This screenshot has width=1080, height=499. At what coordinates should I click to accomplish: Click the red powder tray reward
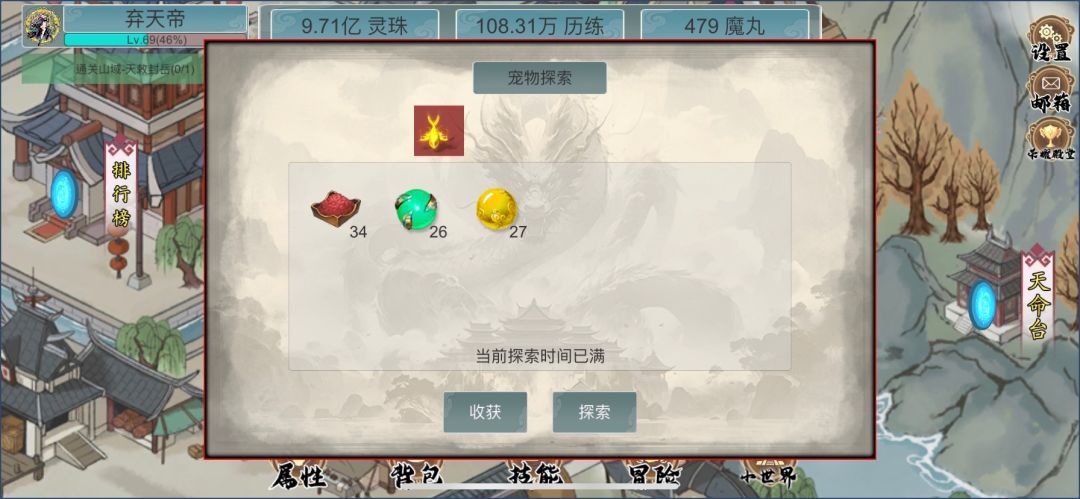tap(335, 209)
